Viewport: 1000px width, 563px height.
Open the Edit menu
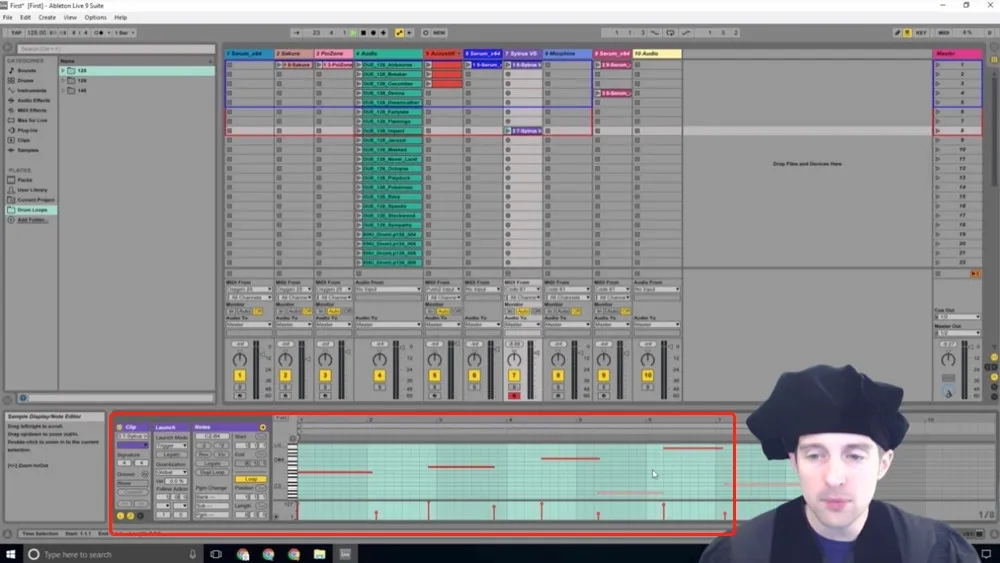point(26,17)
